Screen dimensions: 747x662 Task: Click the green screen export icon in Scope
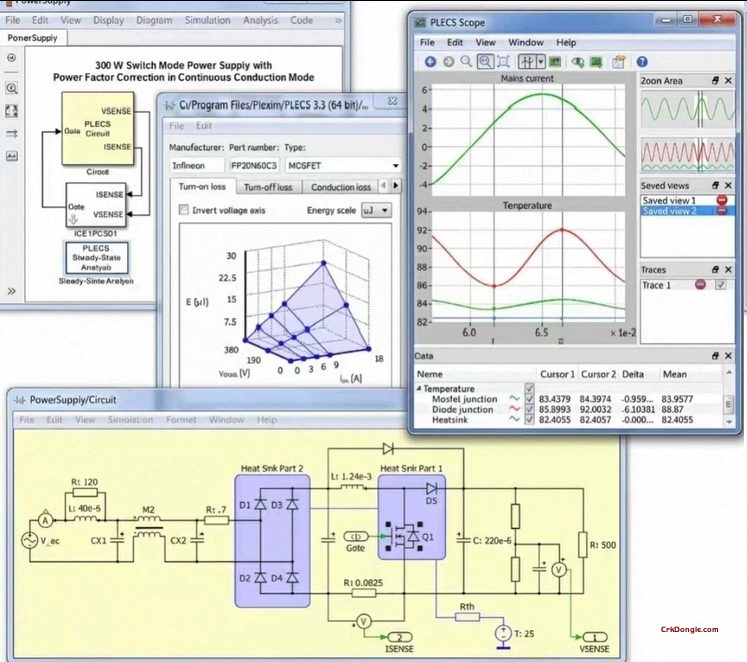(x=596, y=62)
